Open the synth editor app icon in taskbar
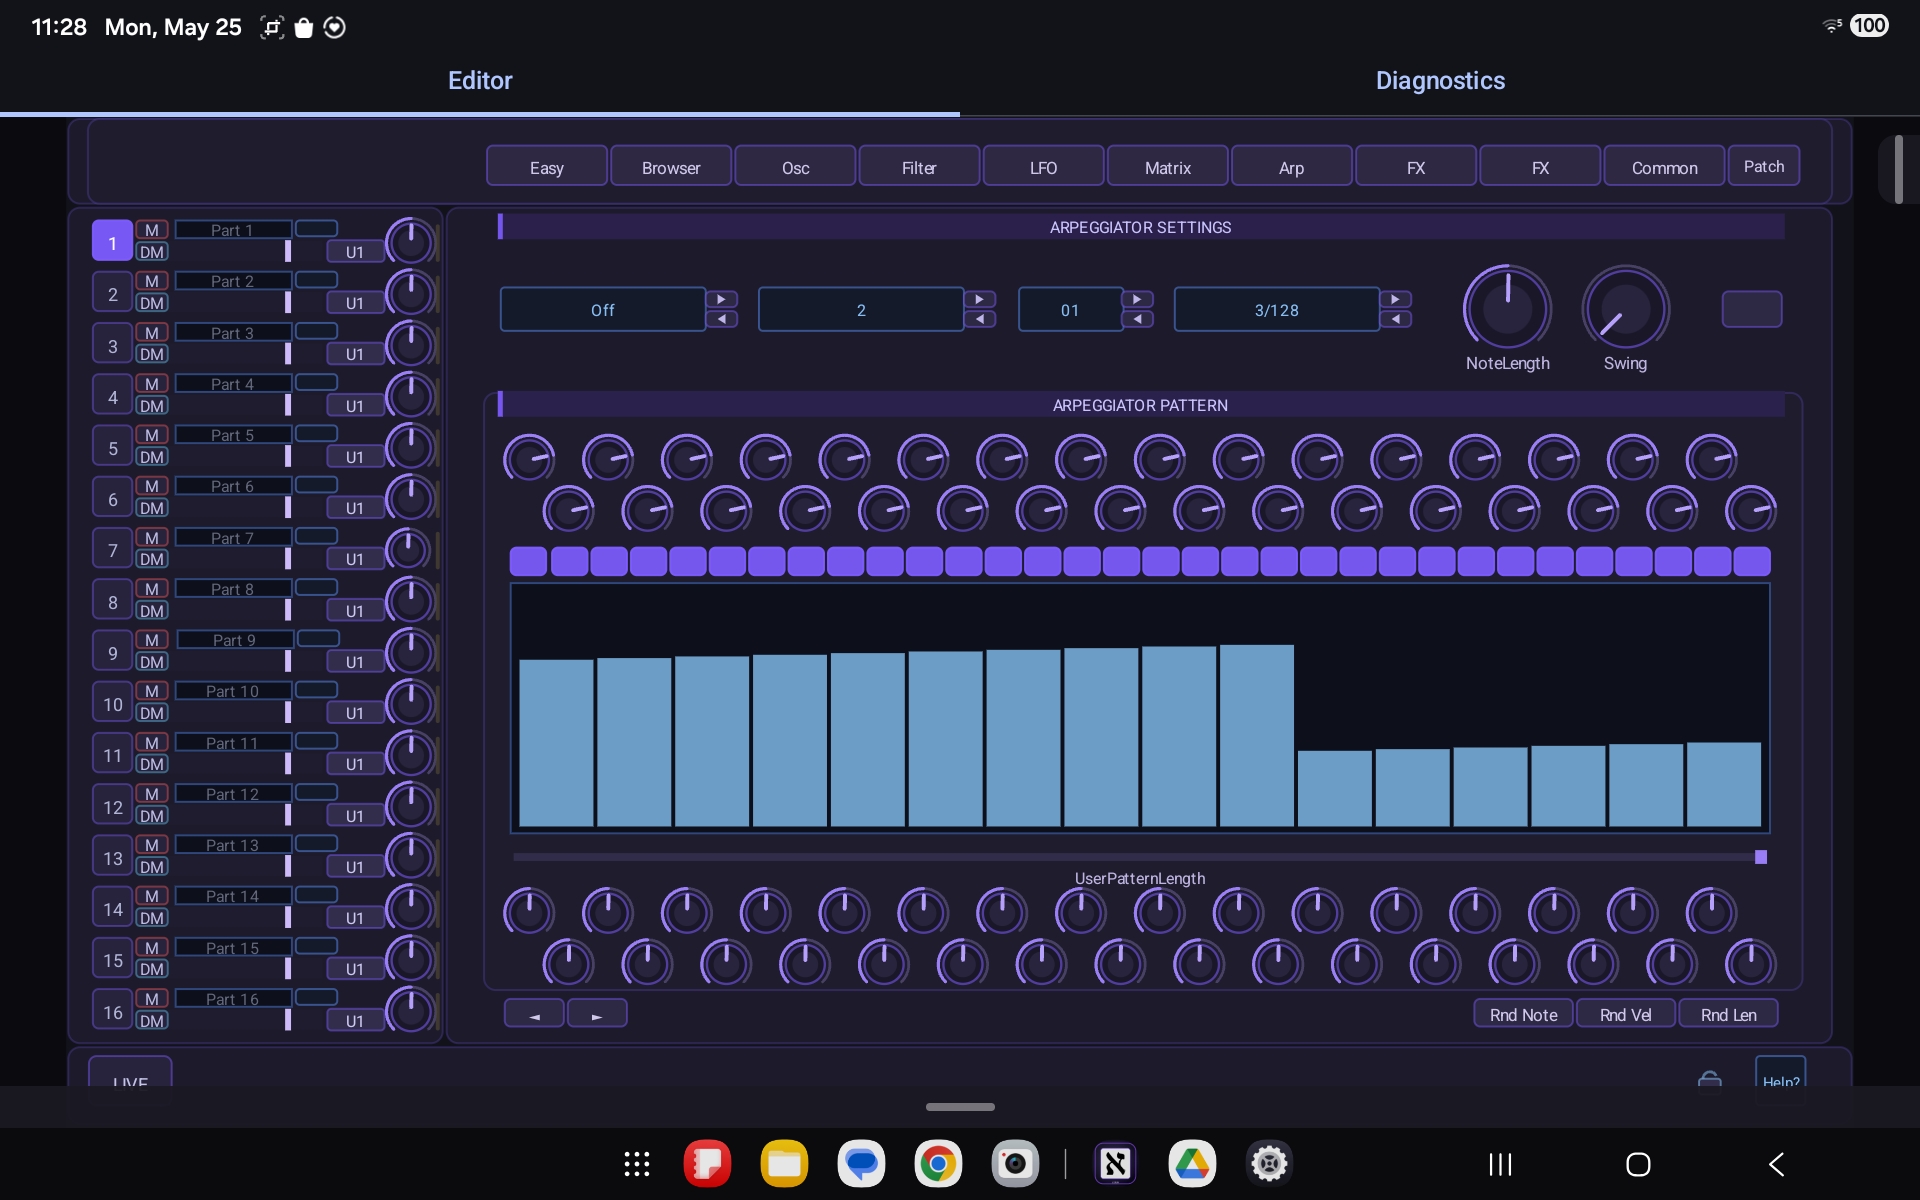 pyautogui.click(x=1115, y=1164)
